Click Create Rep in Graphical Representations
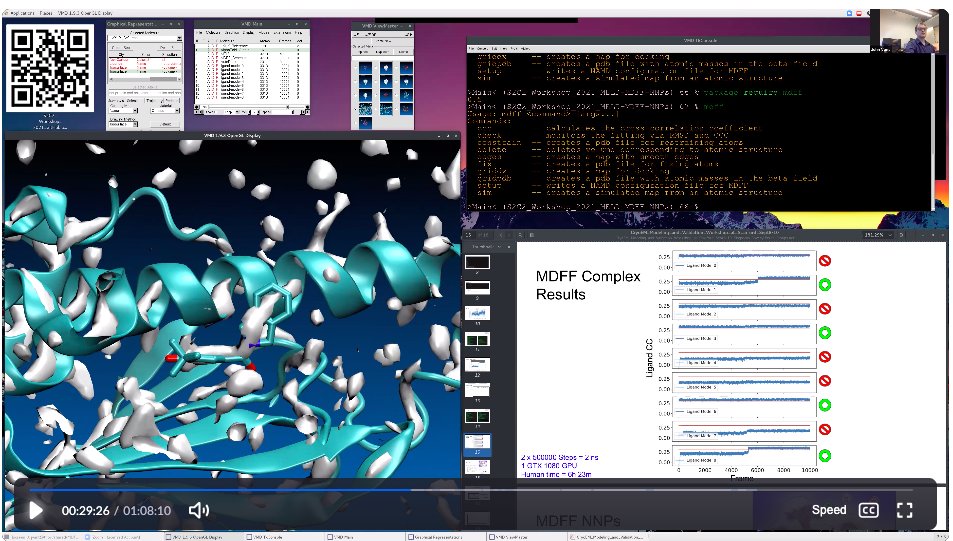Viewport: 953px width, 541px height. (122, 47)
